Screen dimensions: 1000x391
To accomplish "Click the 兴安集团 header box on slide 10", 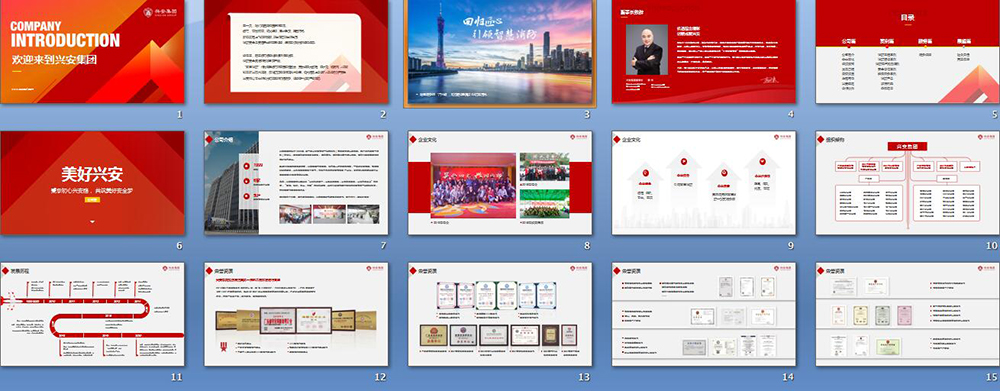I will [x=907, y=146].
